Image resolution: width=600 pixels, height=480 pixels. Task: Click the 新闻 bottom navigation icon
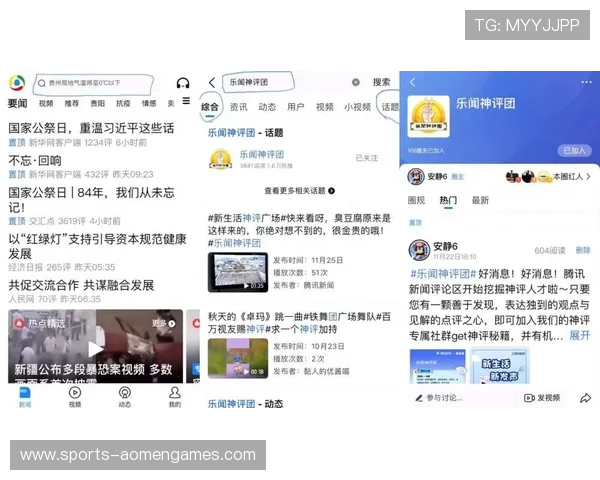pyautogui.click(x=25, y=397)
